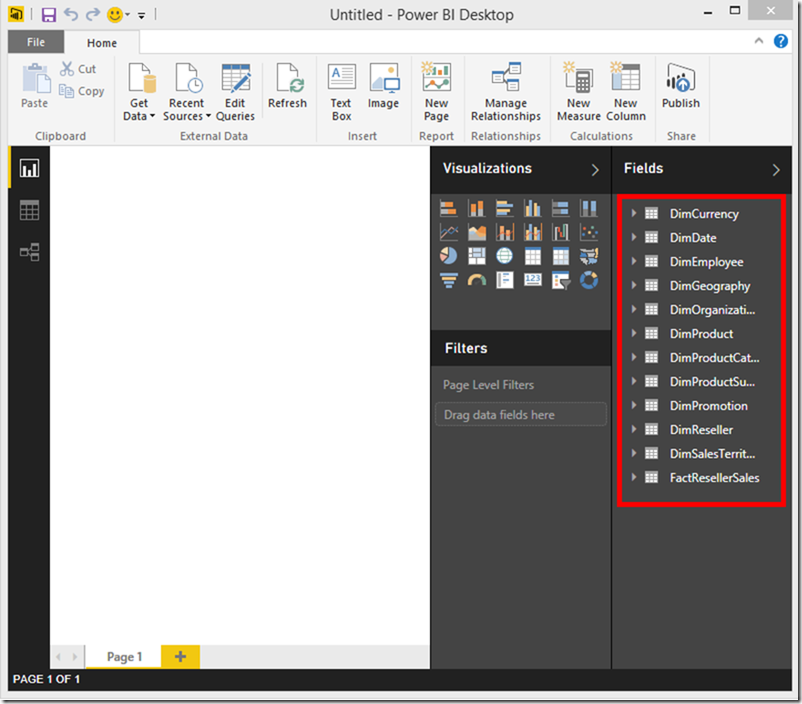Open the Recent Sources dropdown
The image size is (802, 704).
pos(187,92)
